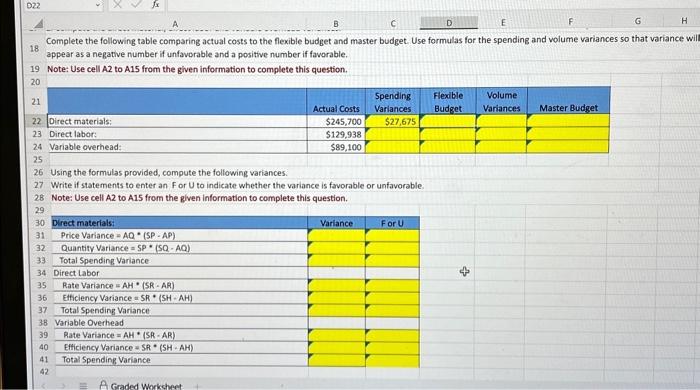The image size is (700, 390).
Task: Click the fx insert function icon
Action: (155, 5)
